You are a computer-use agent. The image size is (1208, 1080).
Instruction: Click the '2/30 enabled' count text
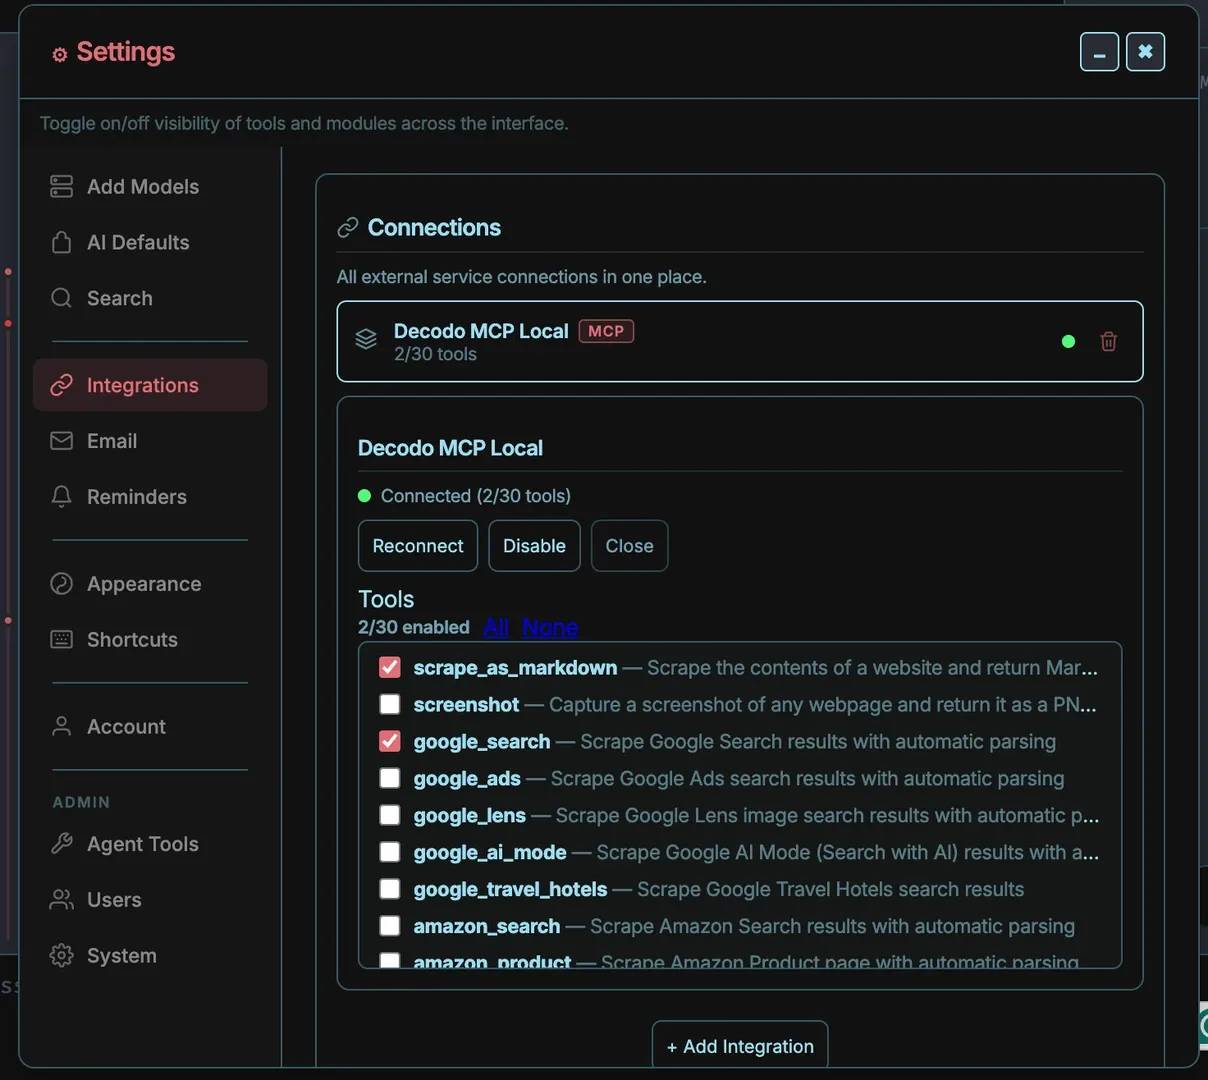click(414, 627)
